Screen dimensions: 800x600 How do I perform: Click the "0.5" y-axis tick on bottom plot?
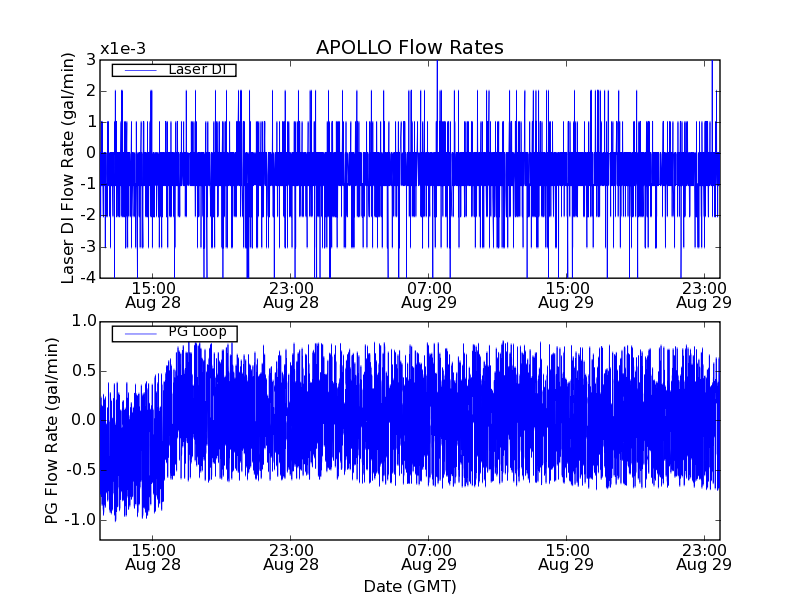click(x=84, y=370)
